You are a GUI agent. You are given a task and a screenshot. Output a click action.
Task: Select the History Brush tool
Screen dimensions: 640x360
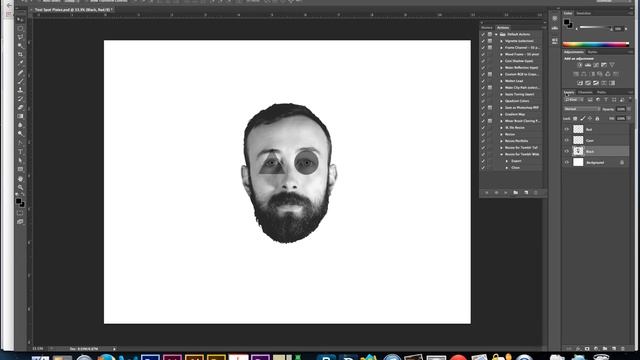click(x=20, y=99)
